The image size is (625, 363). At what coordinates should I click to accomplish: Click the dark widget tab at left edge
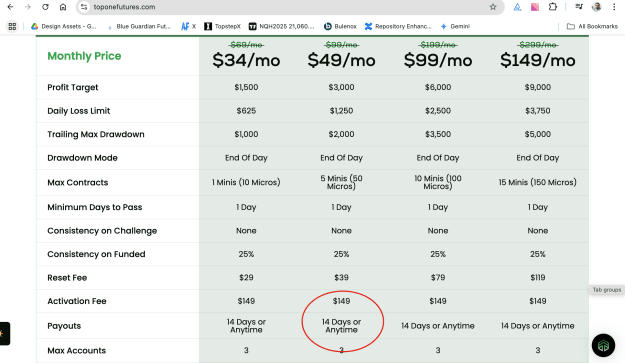point(5,334)
